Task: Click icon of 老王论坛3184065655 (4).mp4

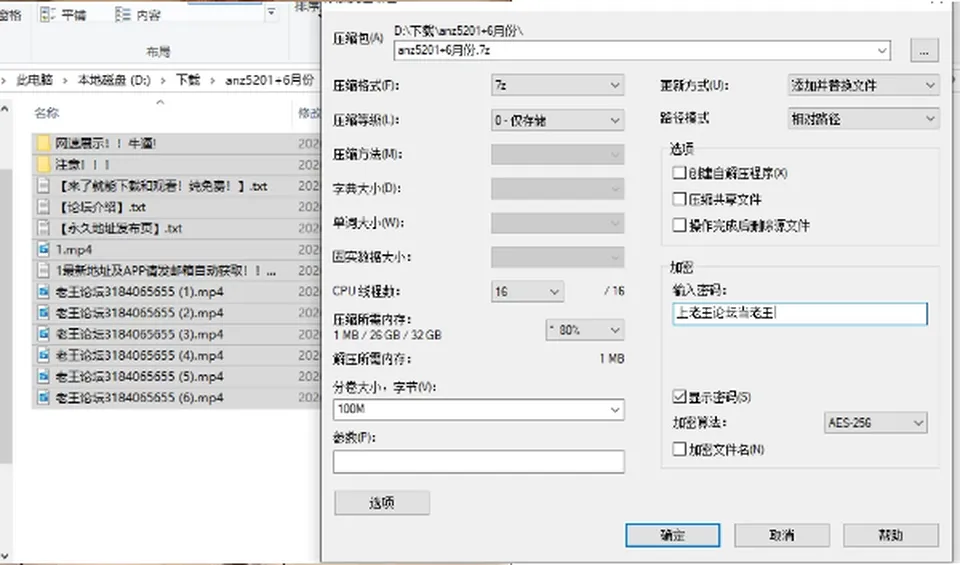Action: pos(43,355)
